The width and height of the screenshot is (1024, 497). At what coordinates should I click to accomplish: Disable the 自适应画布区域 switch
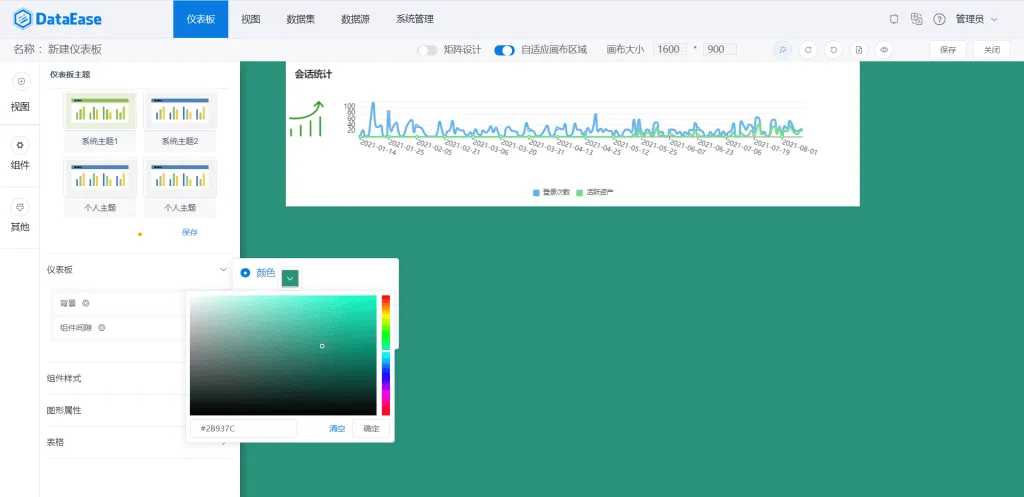(x=504, y=50)
